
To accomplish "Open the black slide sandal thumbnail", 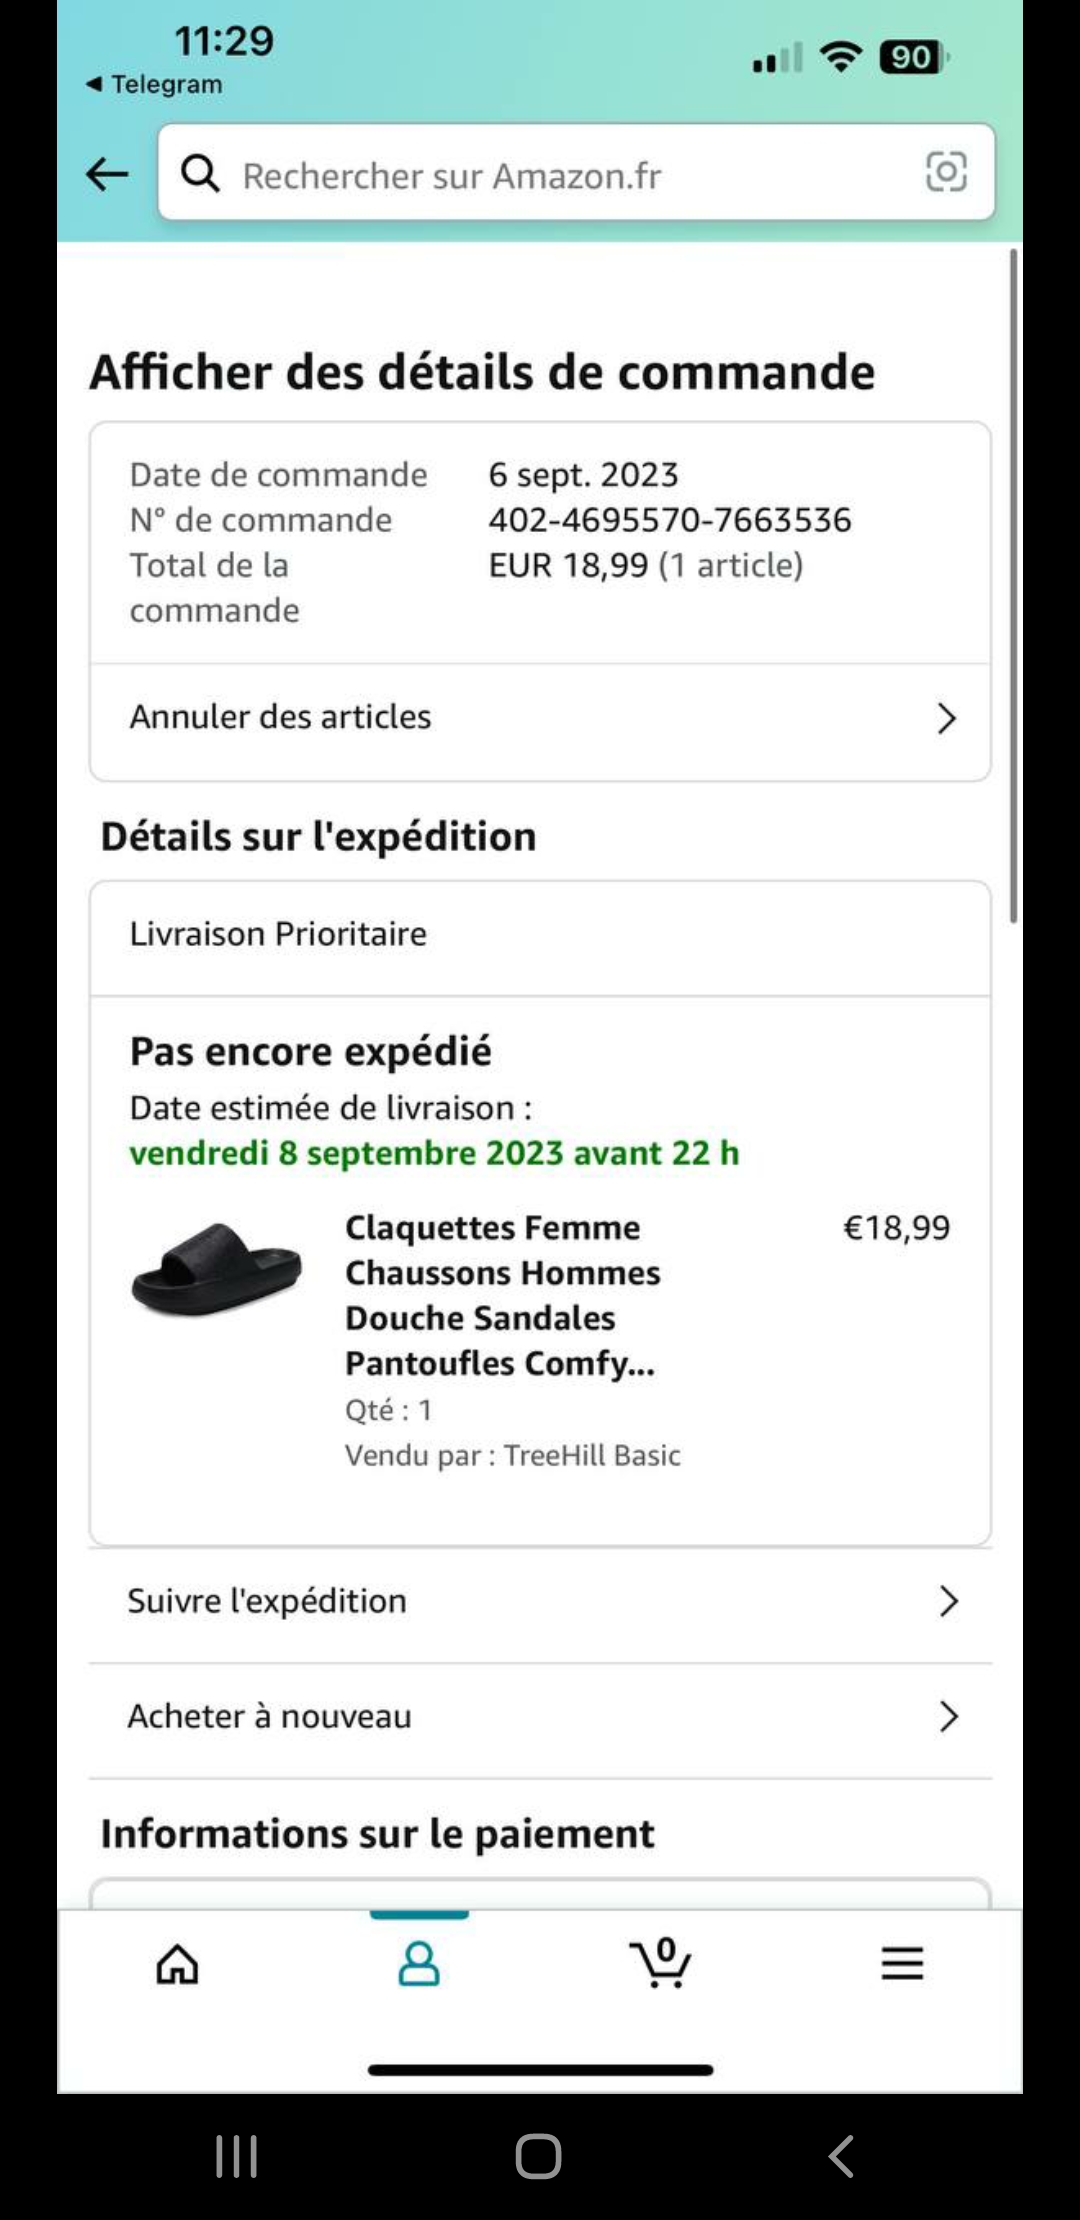I will tap(216, 1268).
